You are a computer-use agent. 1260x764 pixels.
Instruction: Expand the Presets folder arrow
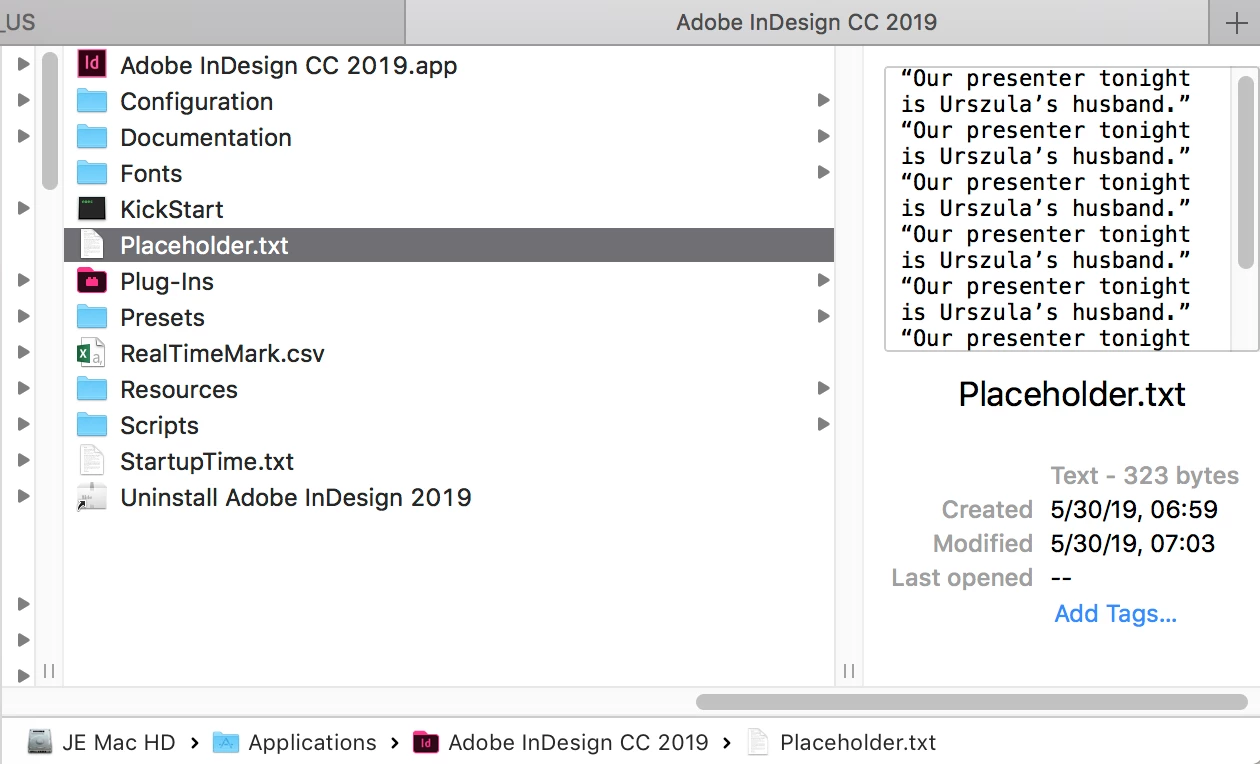(x=823, y=316)
